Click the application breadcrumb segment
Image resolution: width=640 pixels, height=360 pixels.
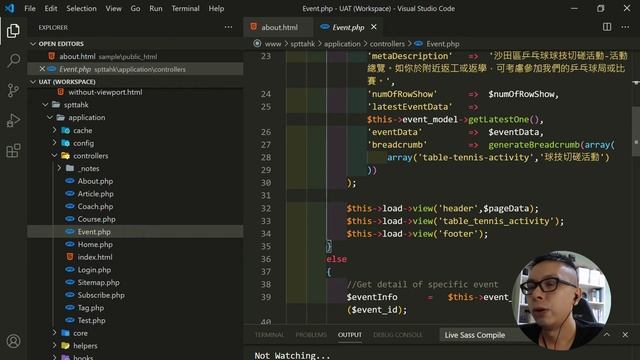pyautogui.click(x=342, y=44)
